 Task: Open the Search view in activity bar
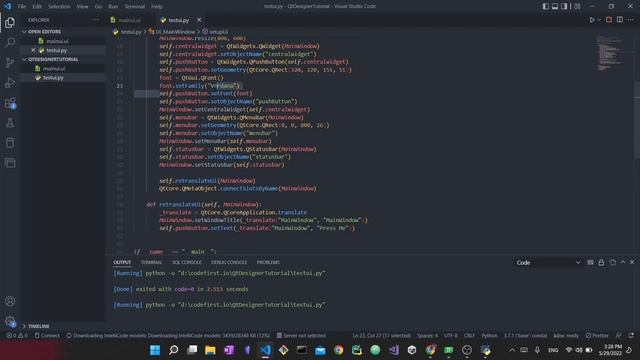pyautogui.click(x=10, y=42)
